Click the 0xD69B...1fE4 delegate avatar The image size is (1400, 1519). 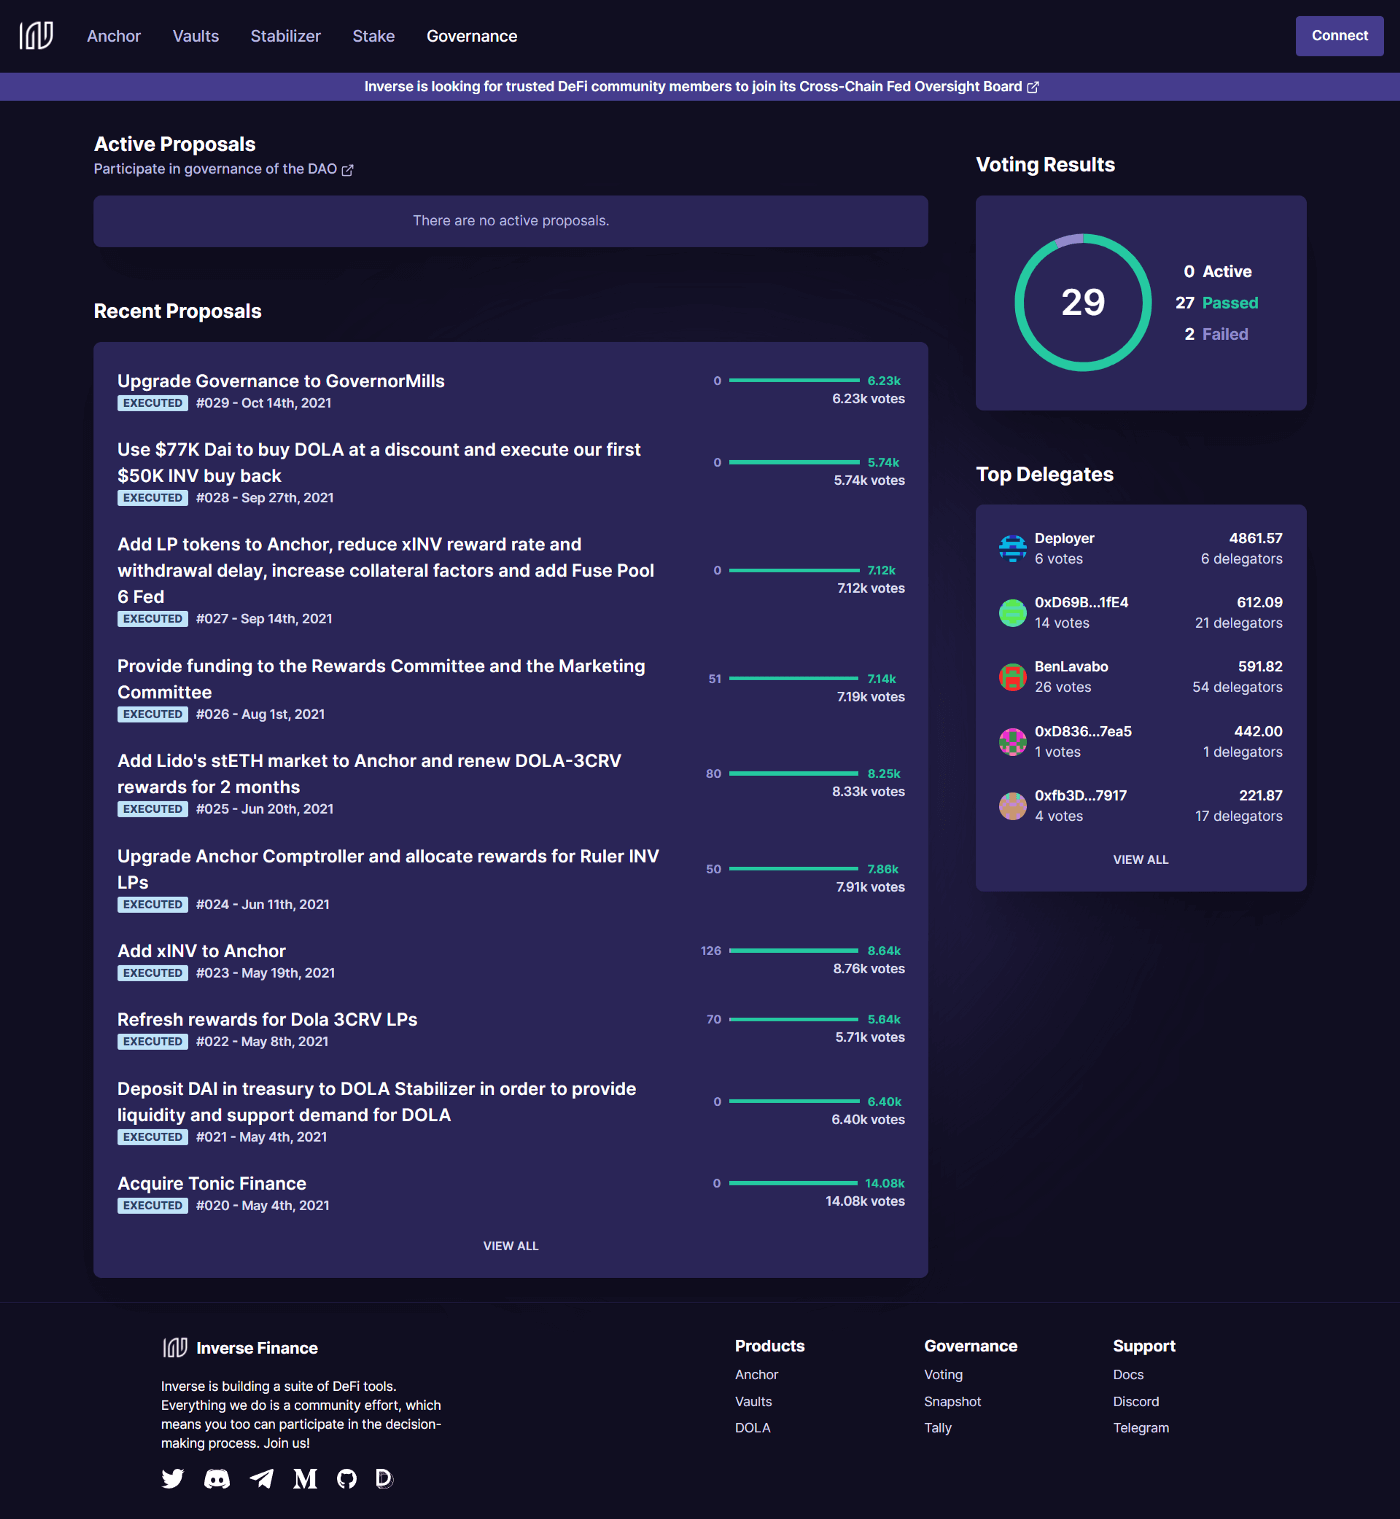(1013, 613)
